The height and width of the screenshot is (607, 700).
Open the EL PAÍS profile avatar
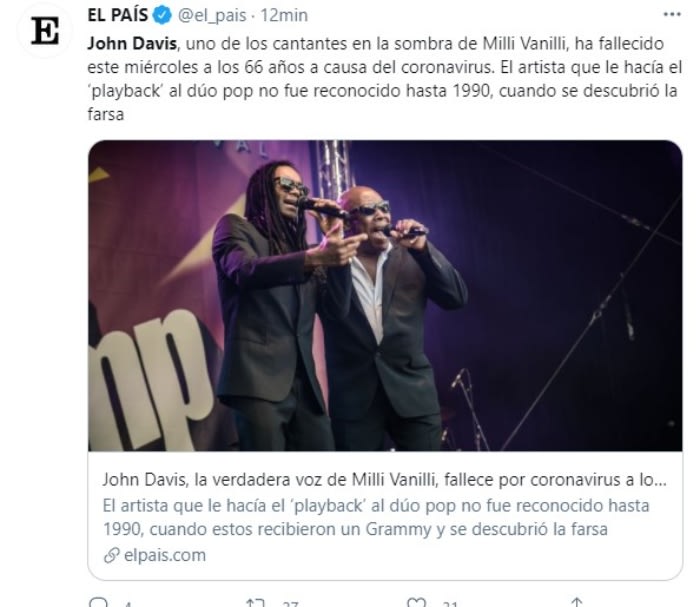45,31
